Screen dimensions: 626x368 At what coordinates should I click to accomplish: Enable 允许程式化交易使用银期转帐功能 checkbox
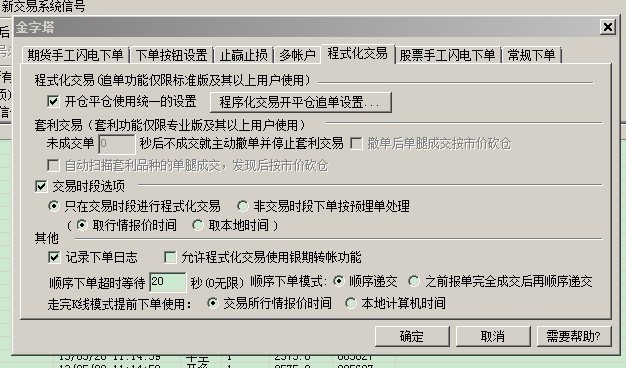tap(170, 257)
